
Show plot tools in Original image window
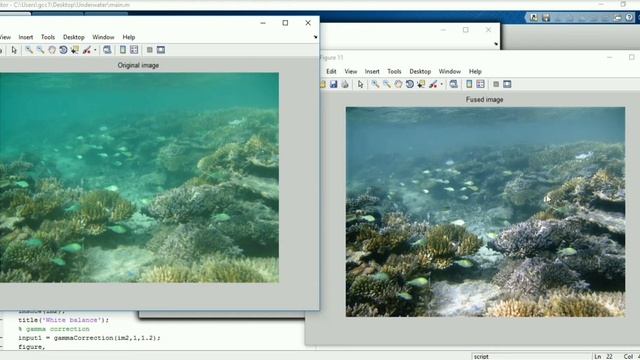[161, 50]
